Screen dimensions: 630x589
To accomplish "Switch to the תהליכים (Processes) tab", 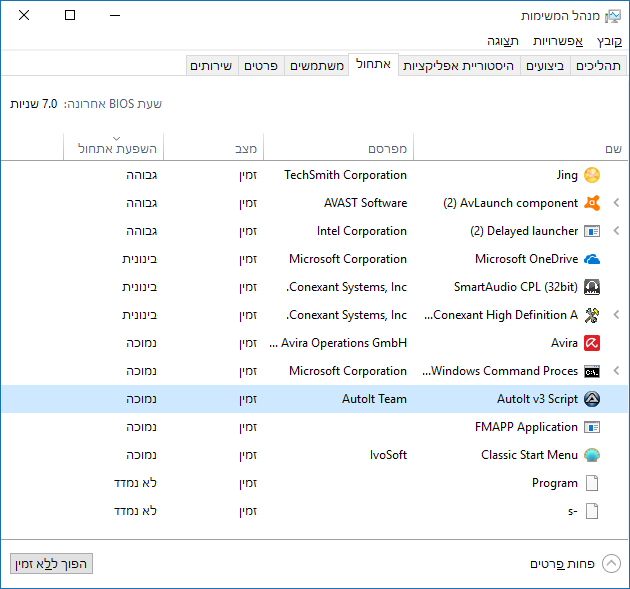I will (598, 66).
